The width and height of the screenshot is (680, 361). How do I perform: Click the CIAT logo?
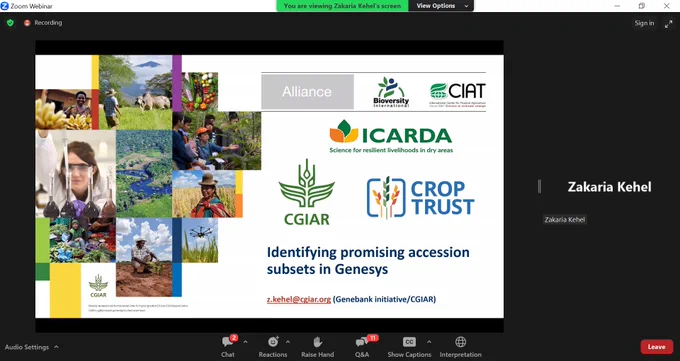click(x=458, y=94)
